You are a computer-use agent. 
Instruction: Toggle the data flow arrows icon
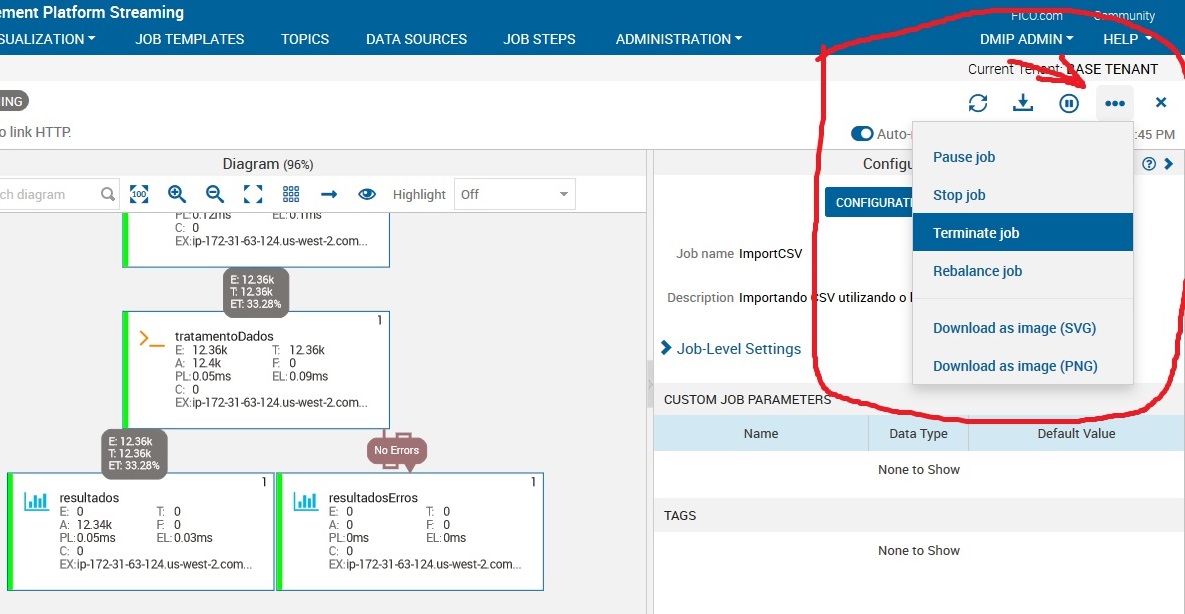coord(328,194)
